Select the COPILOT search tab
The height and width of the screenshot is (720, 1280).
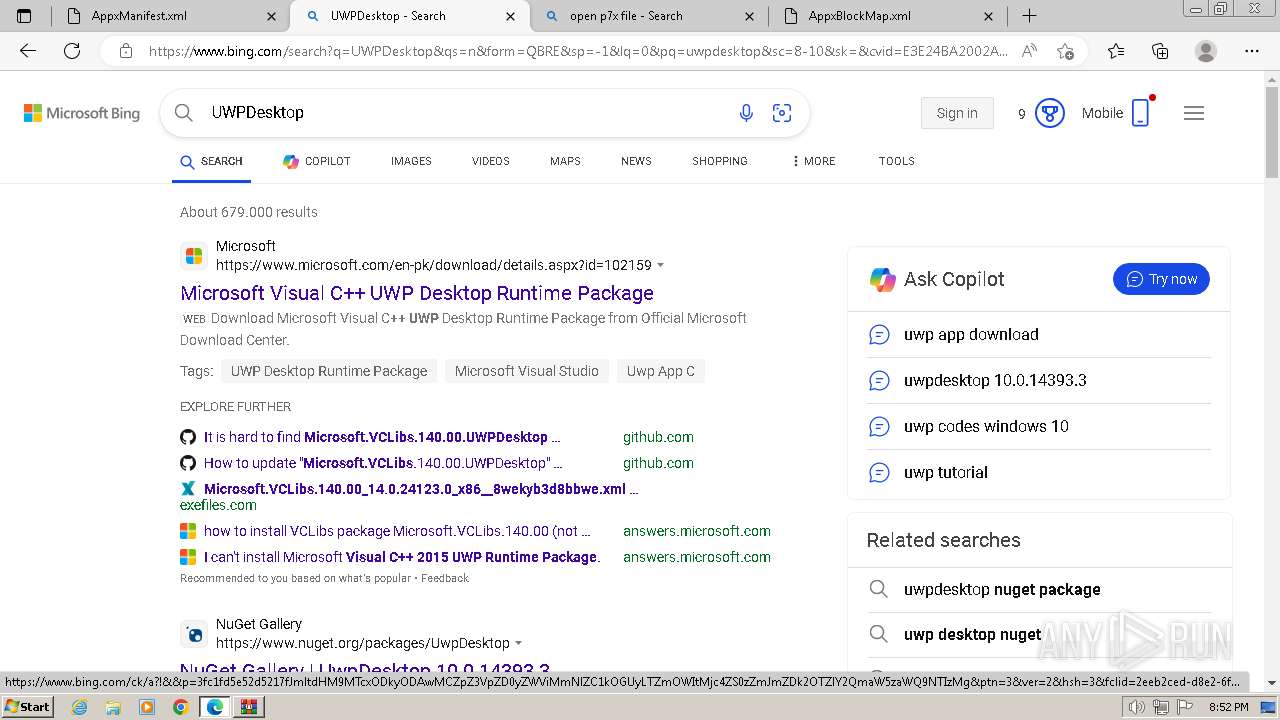coord(316,161)
